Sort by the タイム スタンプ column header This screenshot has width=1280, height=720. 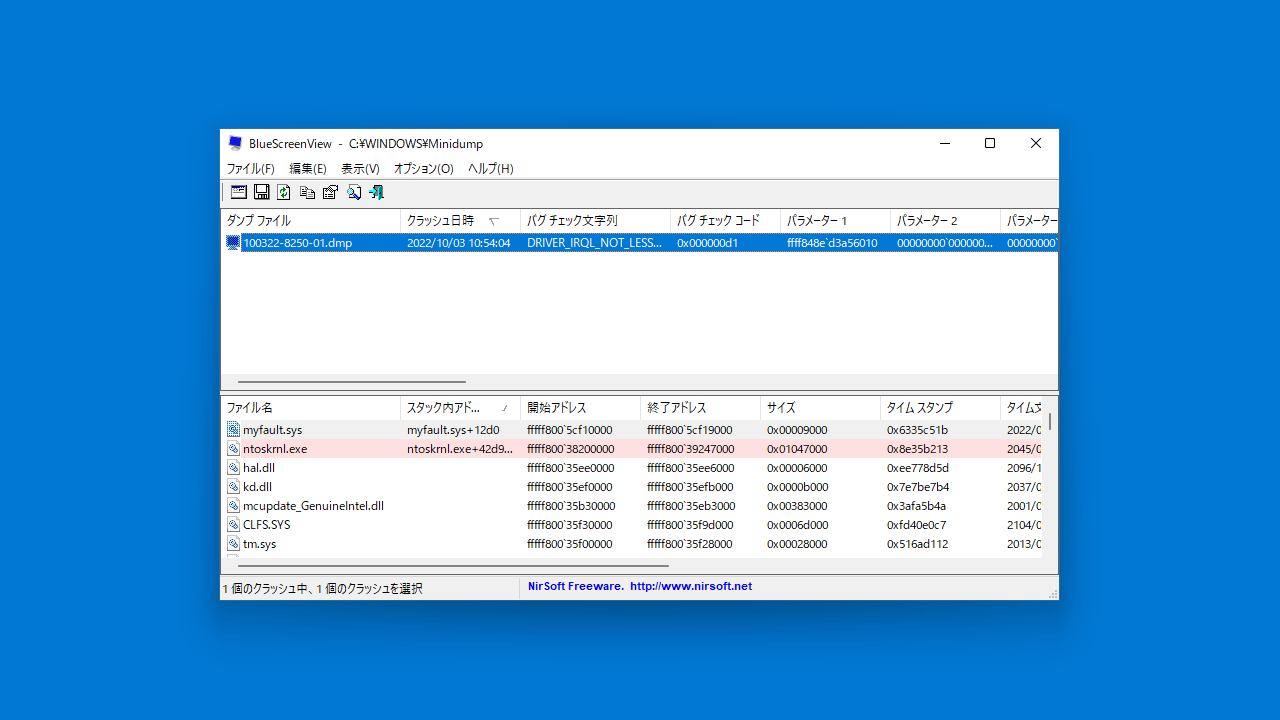coord(940,408)
